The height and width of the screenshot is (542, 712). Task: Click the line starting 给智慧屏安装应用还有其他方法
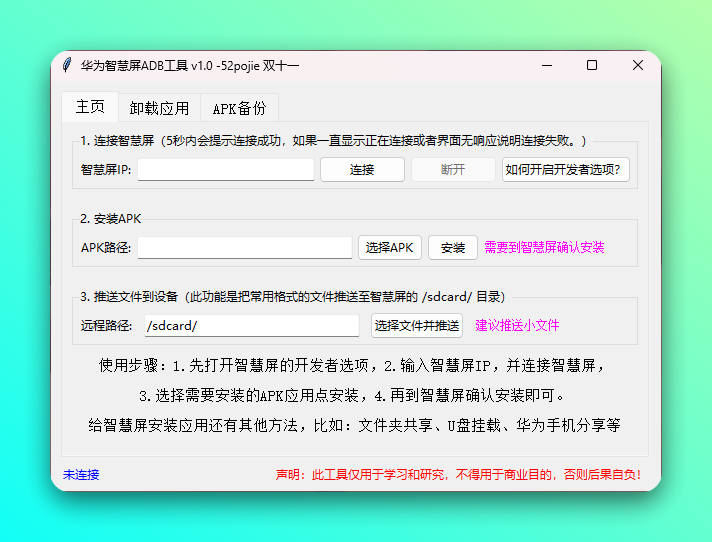tap(354, 426)
